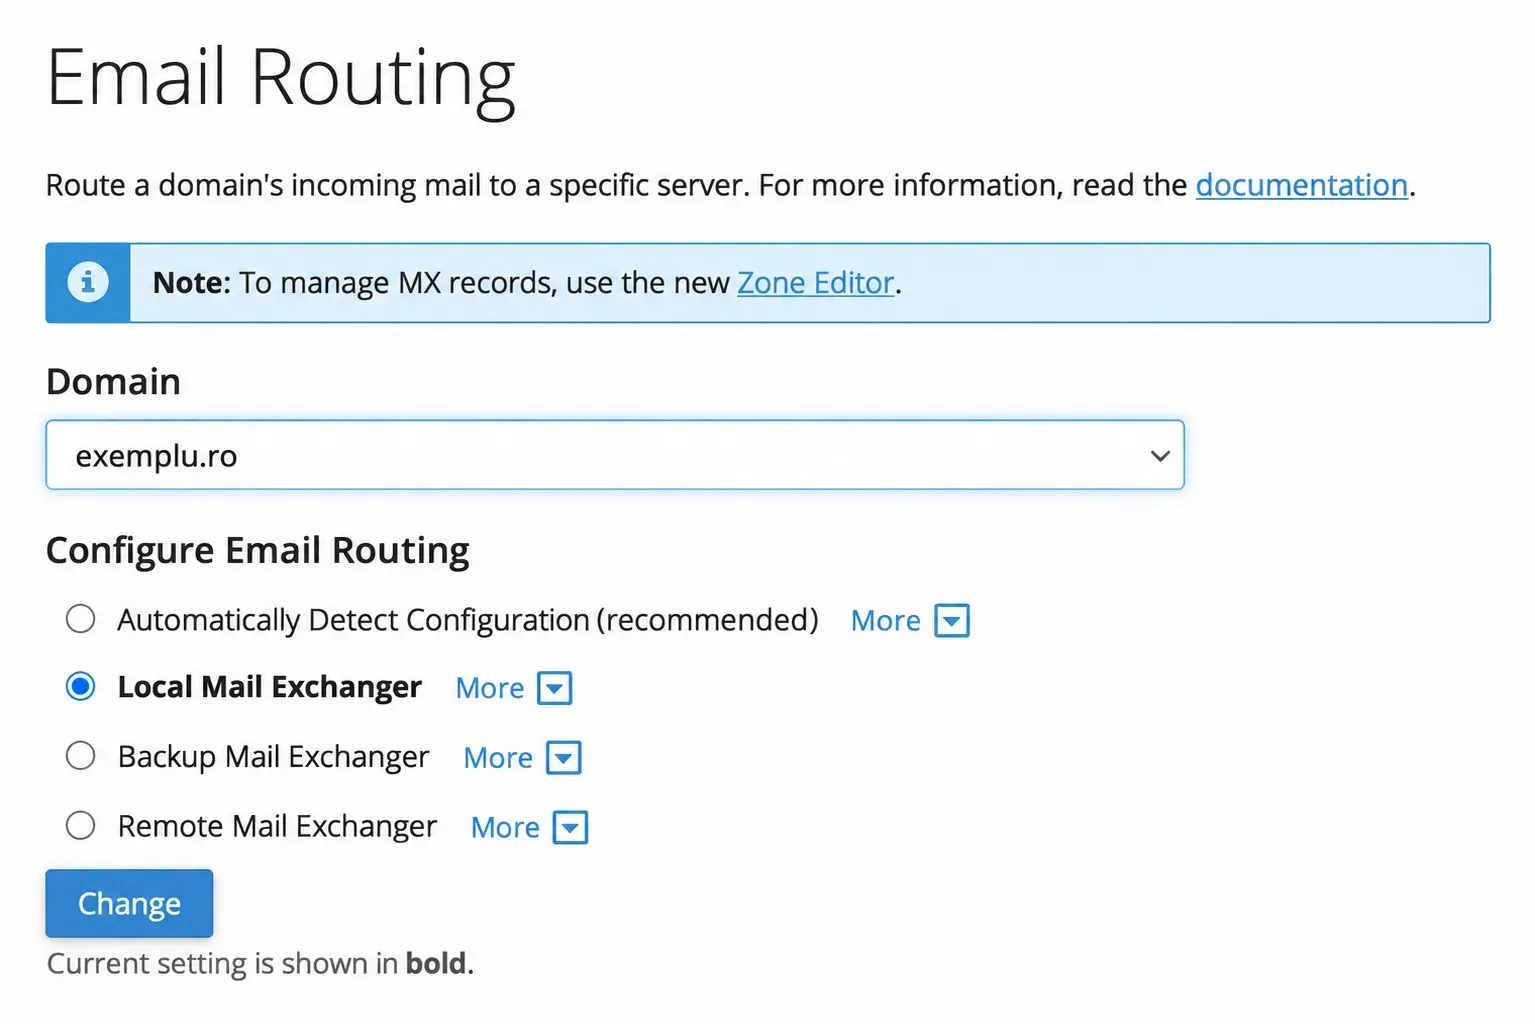This screenshot has width=1535, height=1024.
Task: Click the Change button
Action: pos(129,903)
